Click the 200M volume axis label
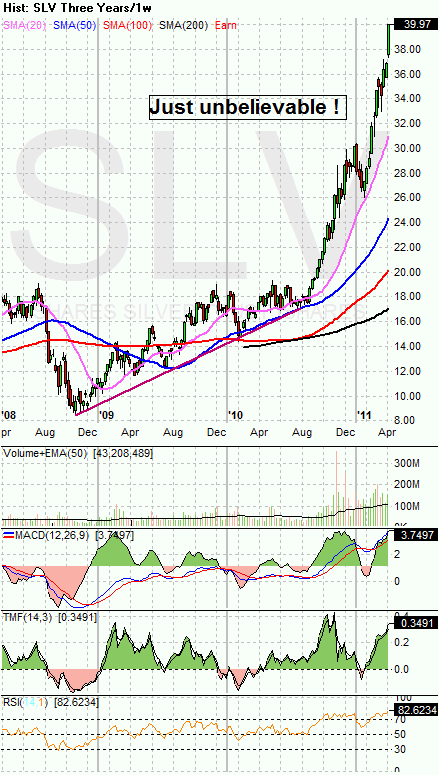Image resolution: width=439 pixels, height=775 pixels. click(x=409, y=484)
